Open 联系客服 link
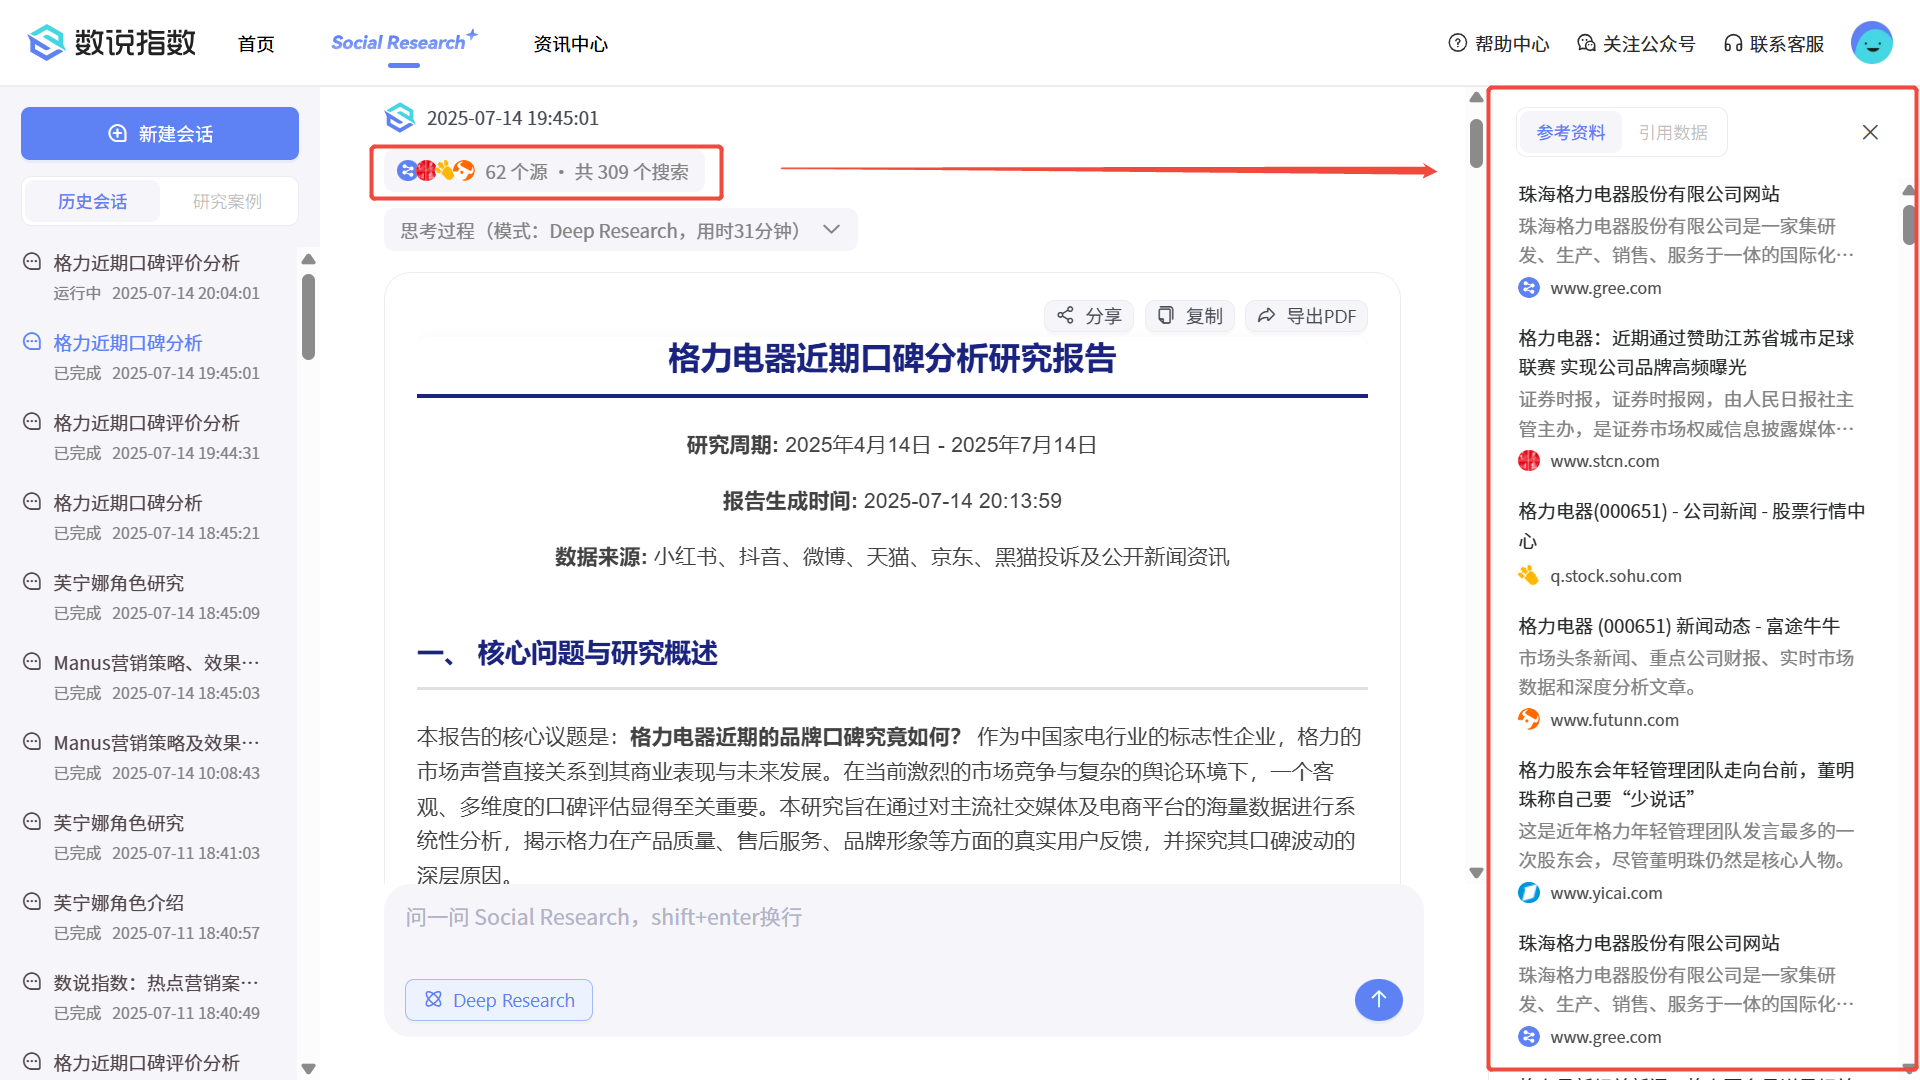The height and width of the screenshot is (1080, 1920). pyautogui.click(x=1774, y=44)
